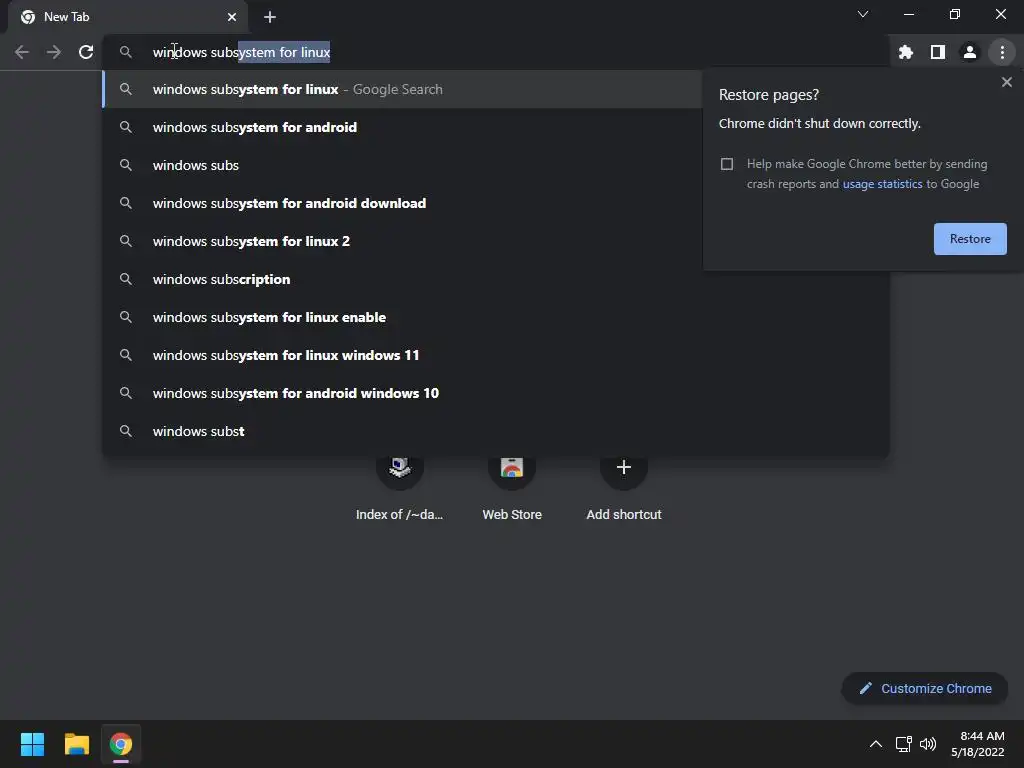Viewport: 1024px width, 768px height.
Task: Open the clock showing 8:44 AM
Action: tap(978, 744)
